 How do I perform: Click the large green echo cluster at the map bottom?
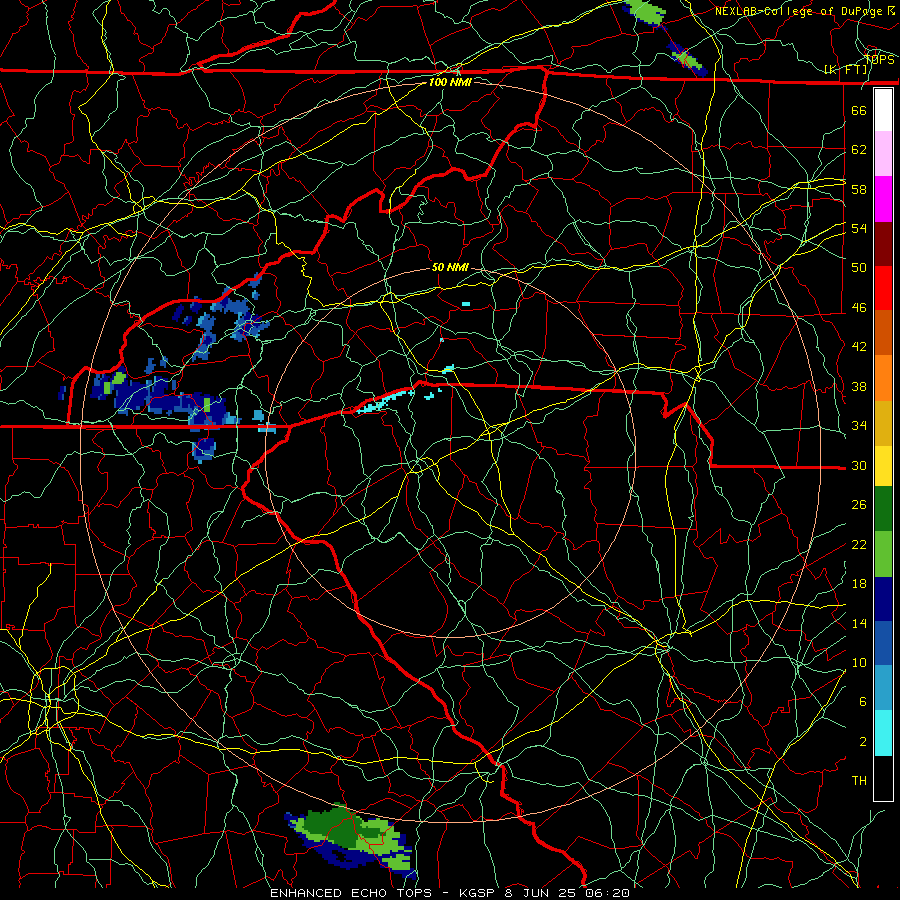tap(351, 839)
